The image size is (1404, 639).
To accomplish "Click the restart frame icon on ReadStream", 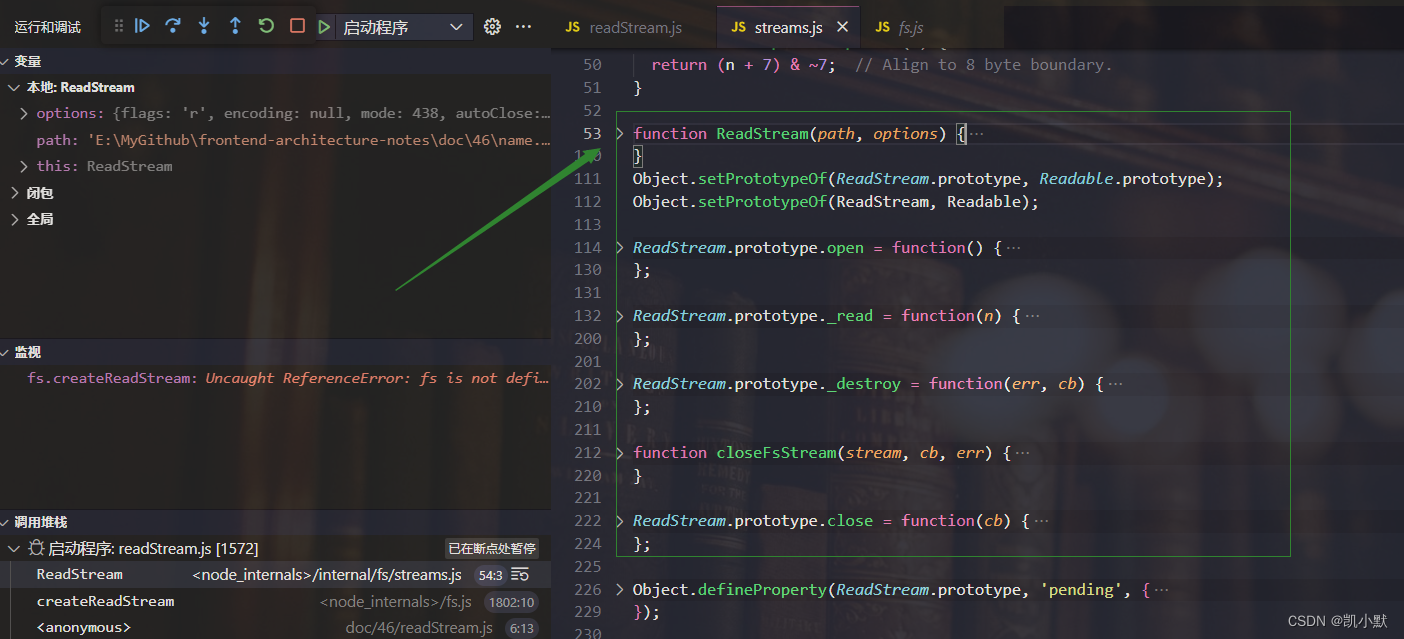I will (x=520, y=575).
